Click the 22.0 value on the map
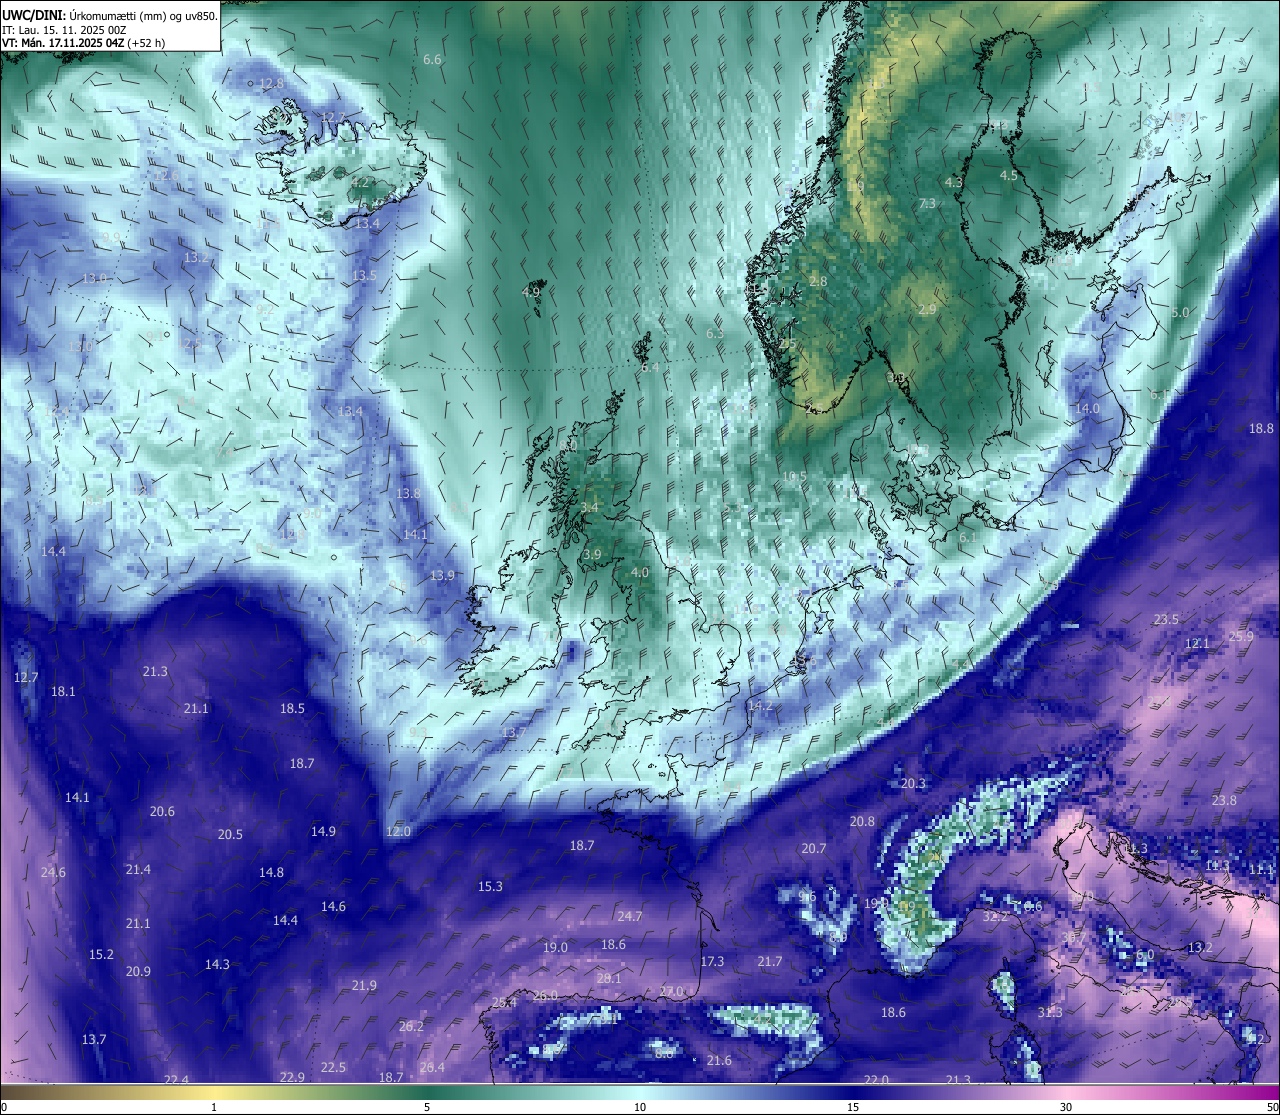The height and width of the screenshot is (1115, 1280). coord(876,1080)
